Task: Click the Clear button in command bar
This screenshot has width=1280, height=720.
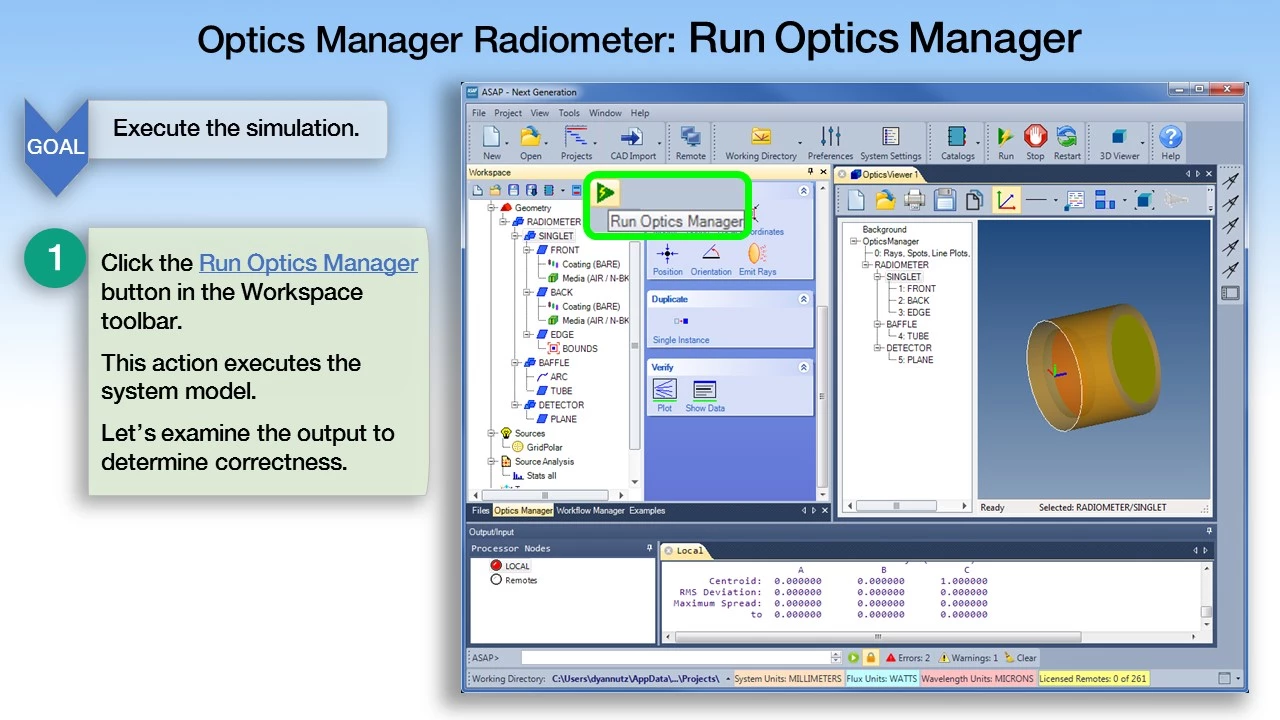Action: pos(1019,658)
